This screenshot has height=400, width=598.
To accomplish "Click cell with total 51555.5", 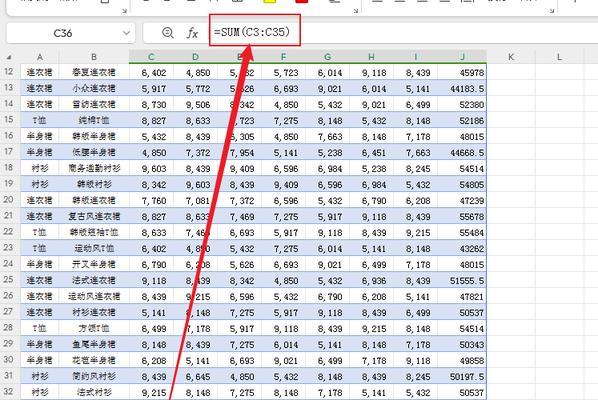I will pos(462,280).
